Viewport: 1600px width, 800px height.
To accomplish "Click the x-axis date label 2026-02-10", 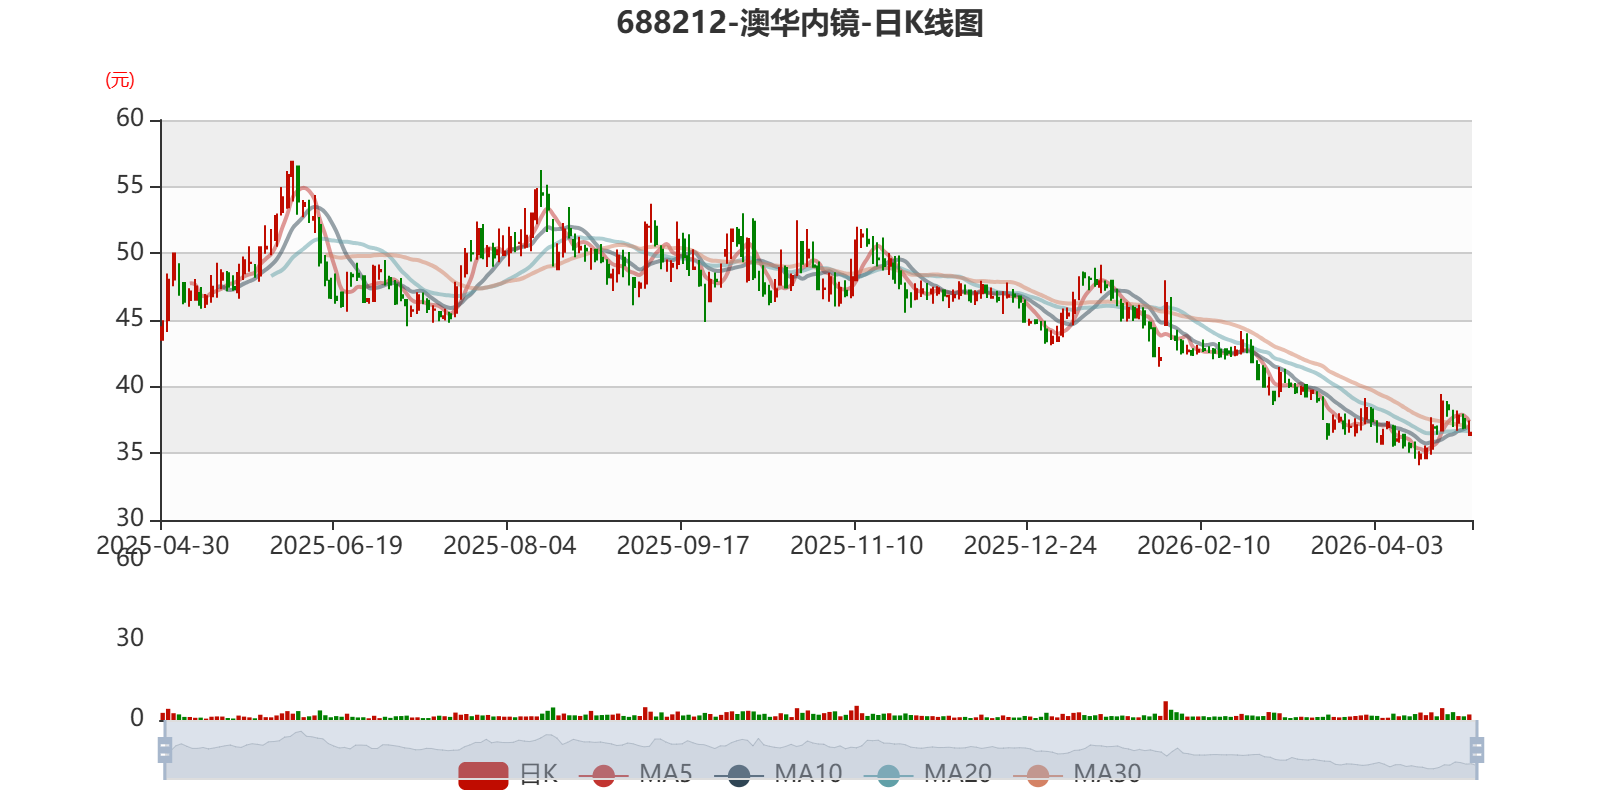I will [1204, 546].
